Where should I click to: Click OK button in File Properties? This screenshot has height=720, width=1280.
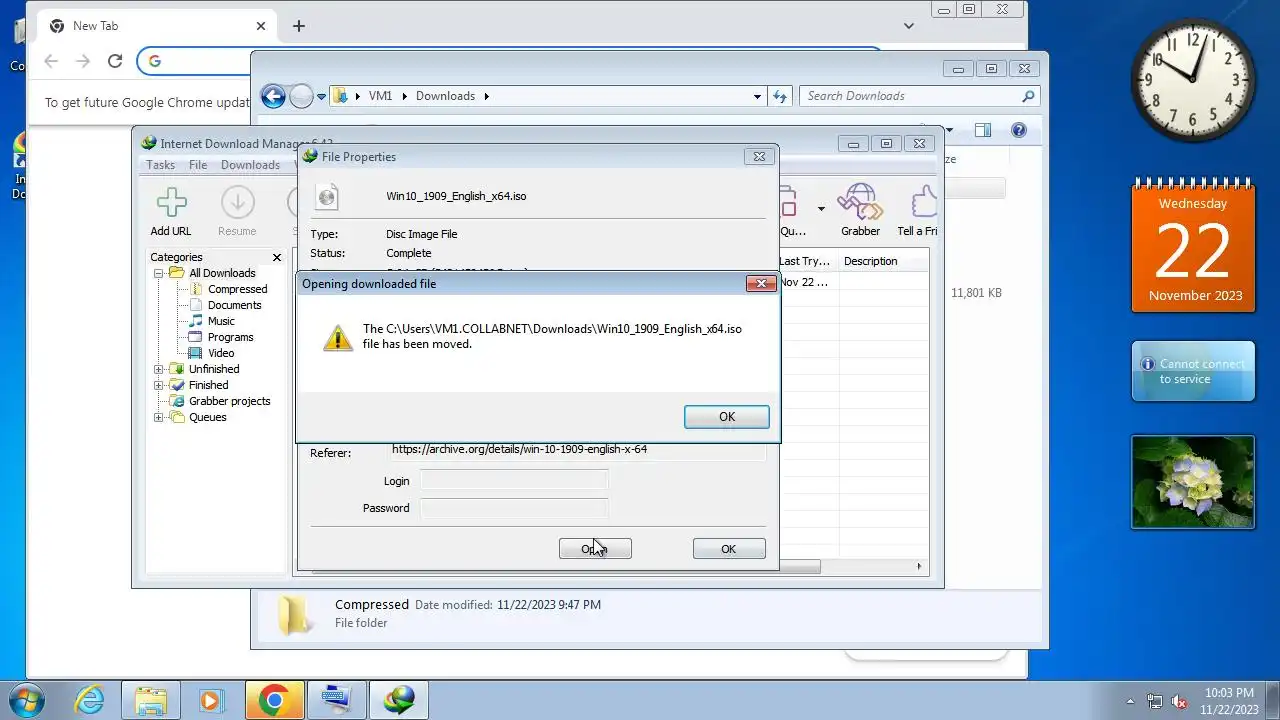click(728, 549)
